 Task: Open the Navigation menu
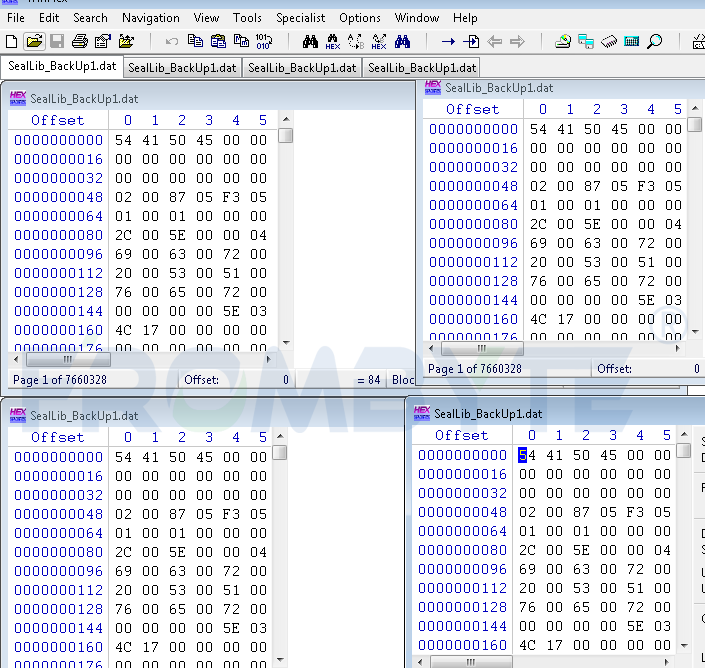tap(151, 18)
